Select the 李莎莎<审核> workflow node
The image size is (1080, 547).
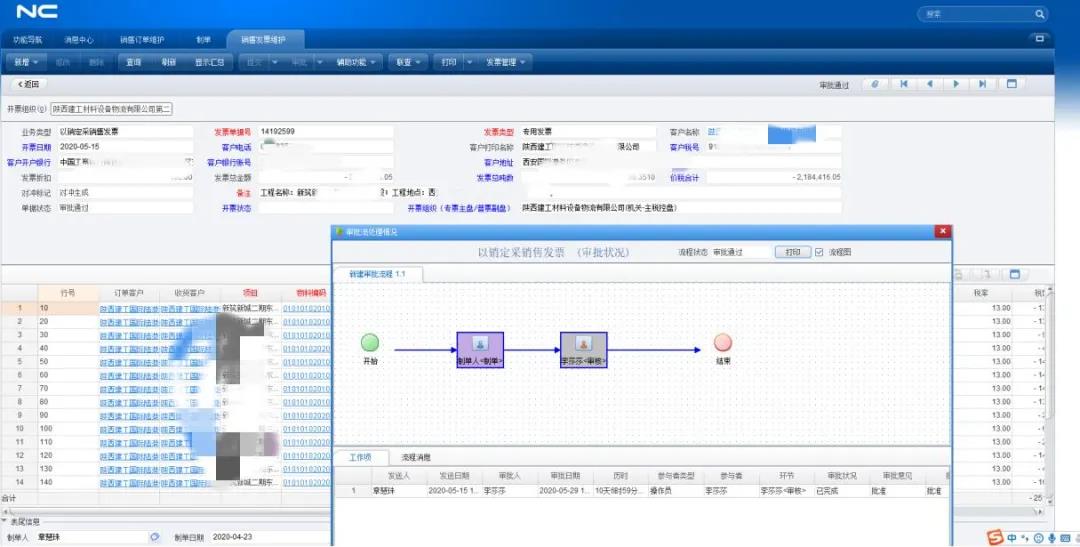click(583, 350)
